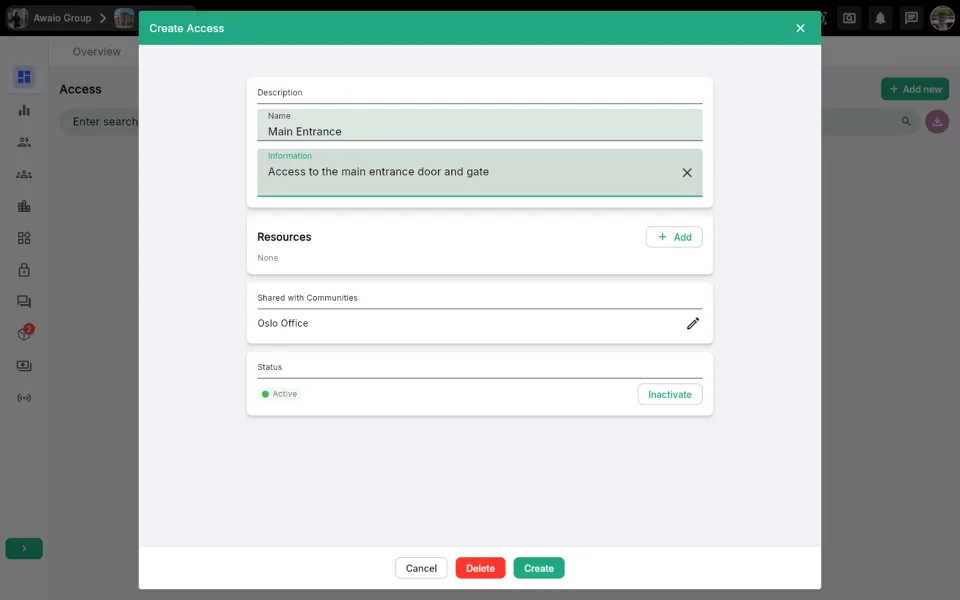Image resolution: width=960 pixels, height=600 pixels.
Task: Focus the Name field containing Main Entrance
Action: click(479, 125)
